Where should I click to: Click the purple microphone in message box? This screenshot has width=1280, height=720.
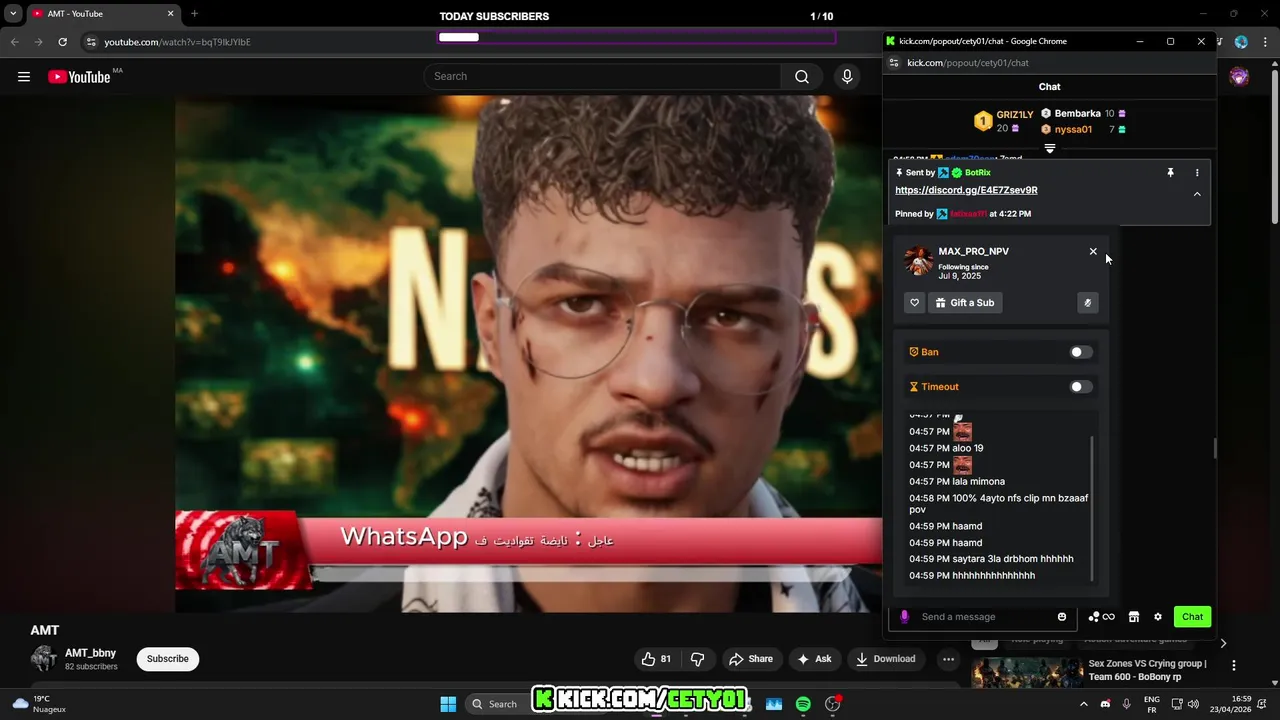[904, 617]
